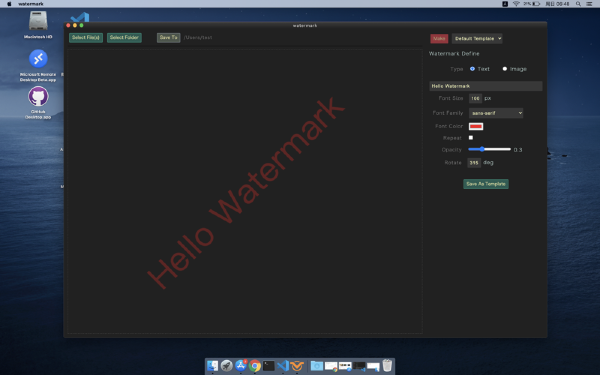Open the watermark app menu

point(31,4)
